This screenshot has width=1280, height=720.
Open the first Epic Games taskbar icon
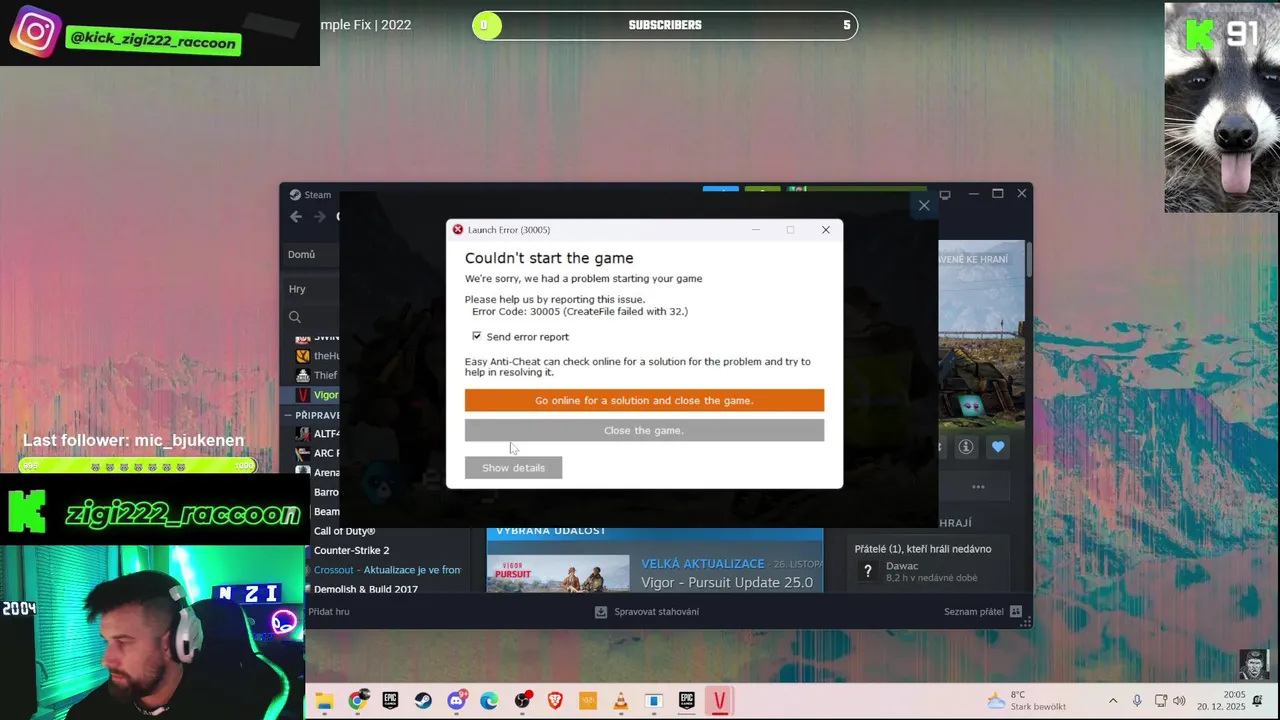(x=390, y=701)
